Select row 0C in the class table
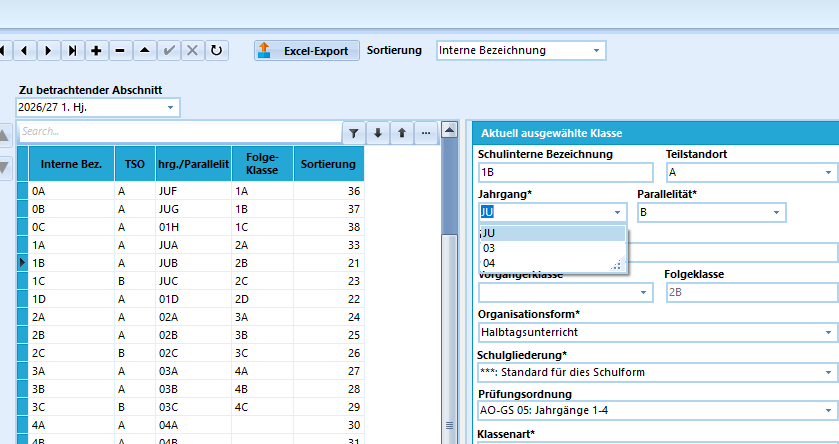The width and height of the screenshot is (839, 444). click(x=190, y=227)
